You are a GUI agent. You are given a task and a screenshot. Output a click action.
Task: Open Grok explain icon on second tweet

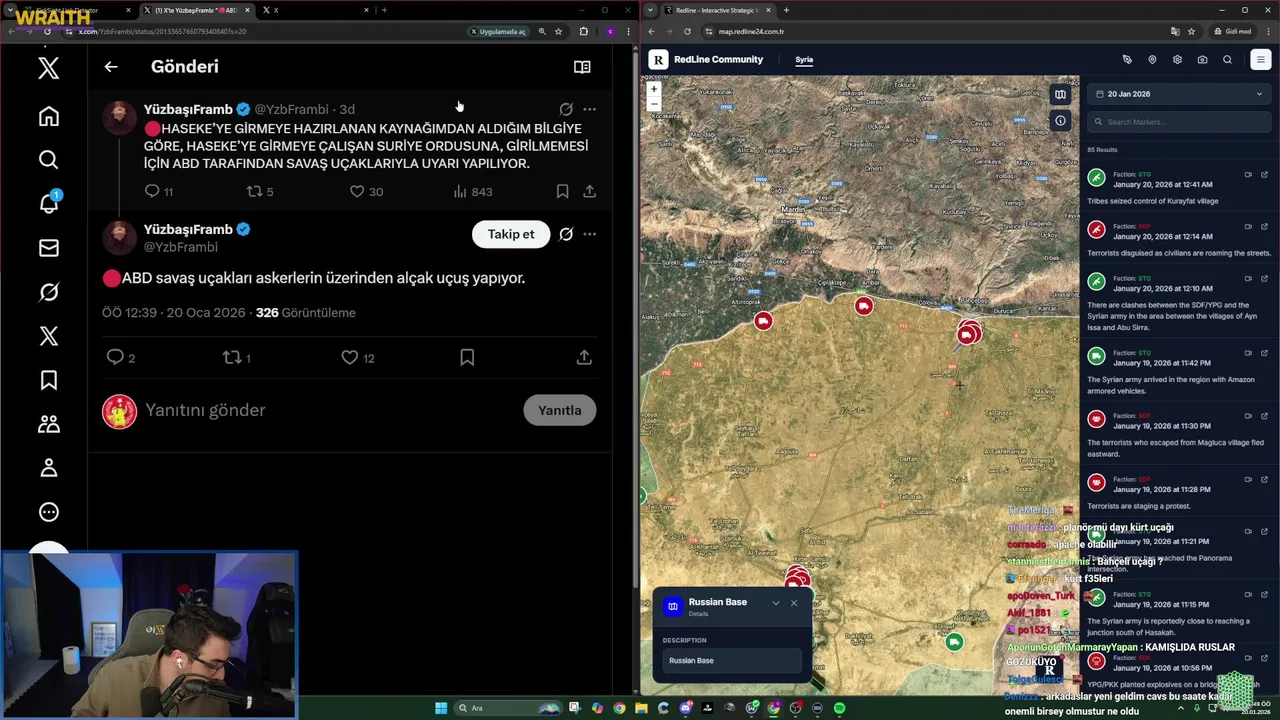tap(566, 234)
